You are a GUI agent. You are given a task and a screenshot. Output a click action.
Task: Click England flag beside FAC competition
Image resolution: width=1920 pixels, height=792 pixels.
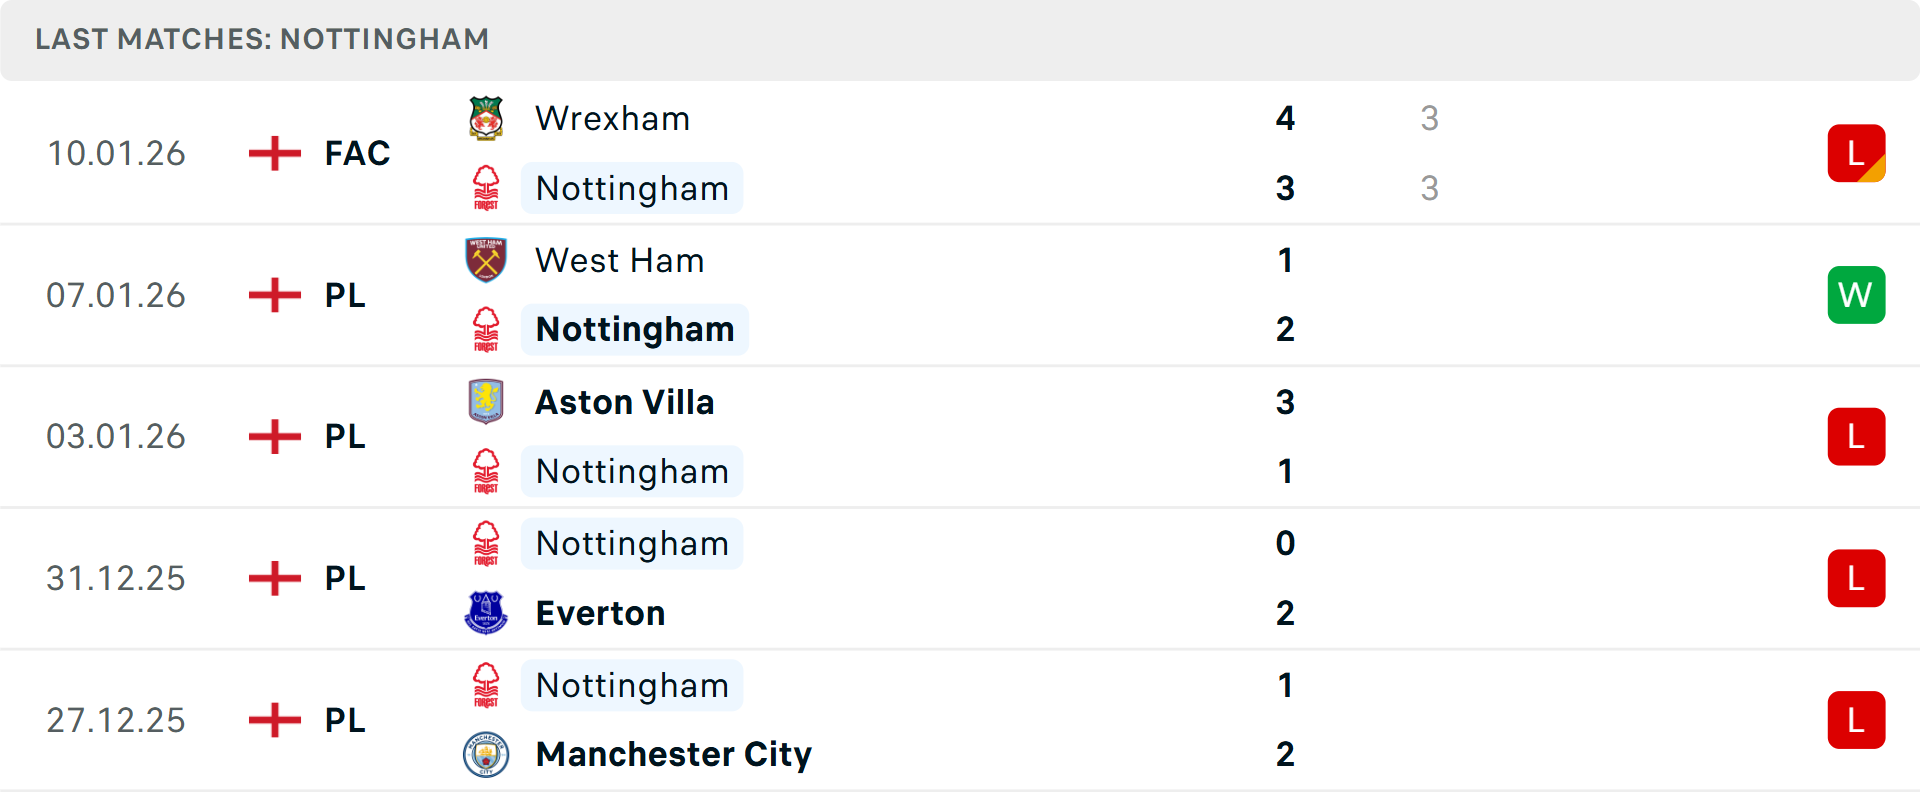point(274,153)
